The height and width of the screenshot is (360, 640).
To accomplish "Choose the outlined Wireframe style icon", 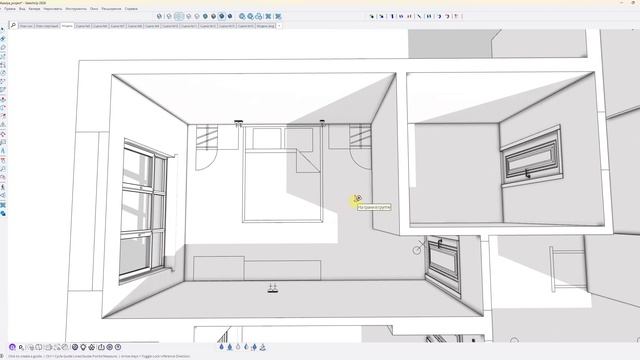I will point(189,16).
